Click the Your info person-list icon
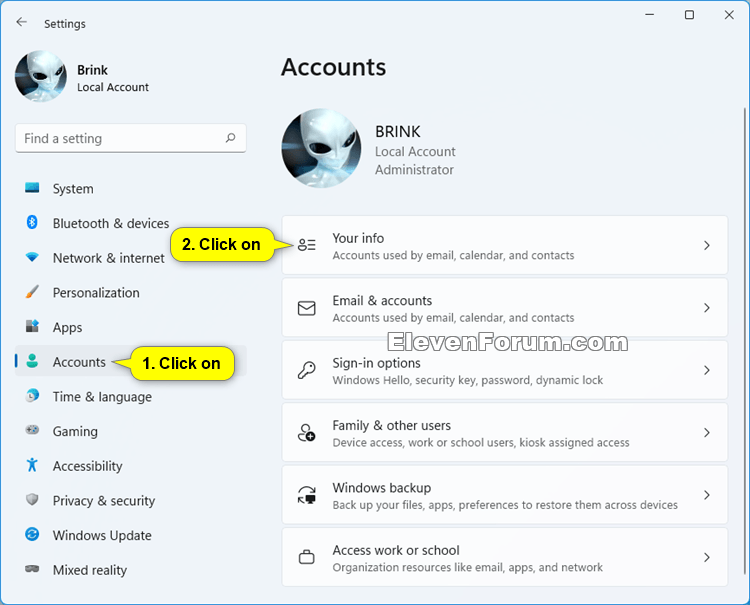The image size is (750, 605). [307, 245]
